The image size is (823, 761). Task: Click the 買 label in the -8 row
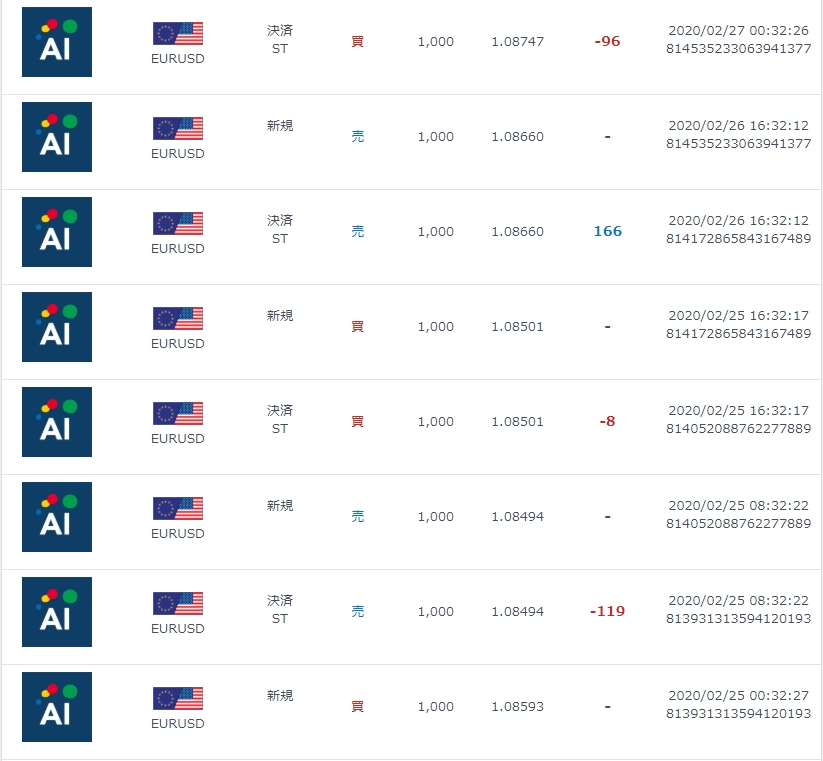point(357,421)
